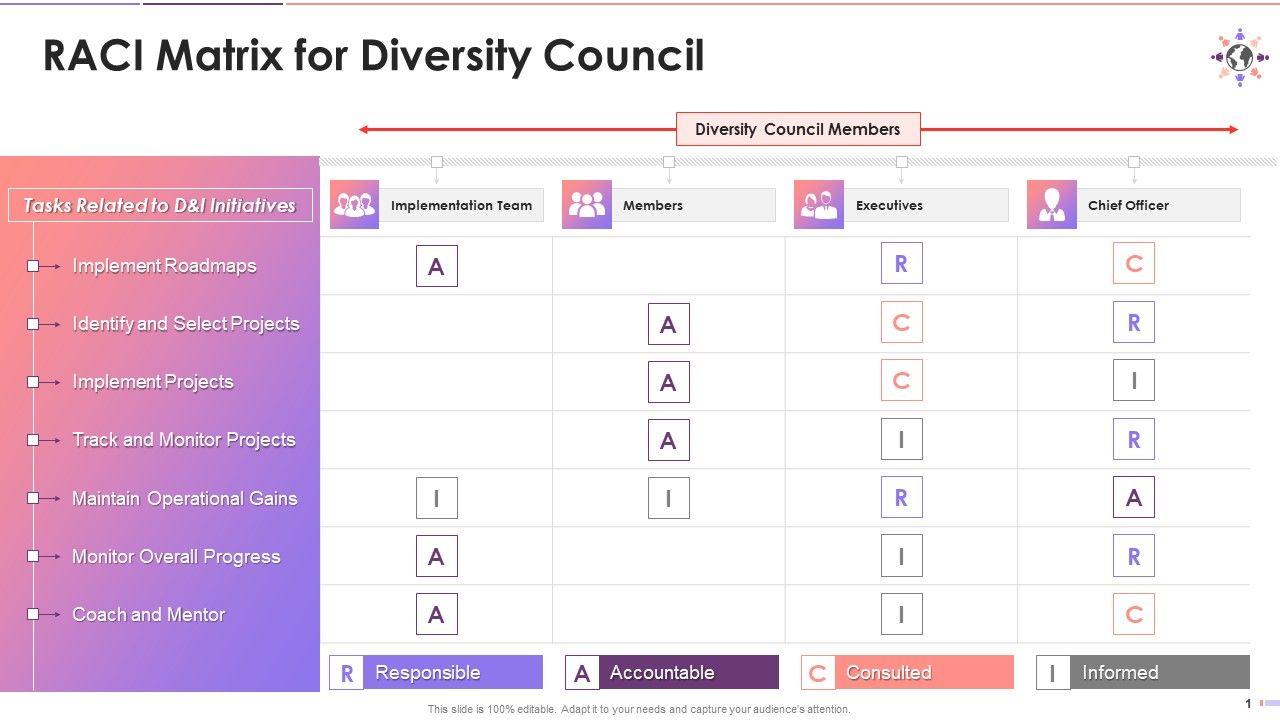Select the square marker beside Implement Roadmaps
Image resolution: width=1280 pixels, height=720 pixels.
point(33,266)
